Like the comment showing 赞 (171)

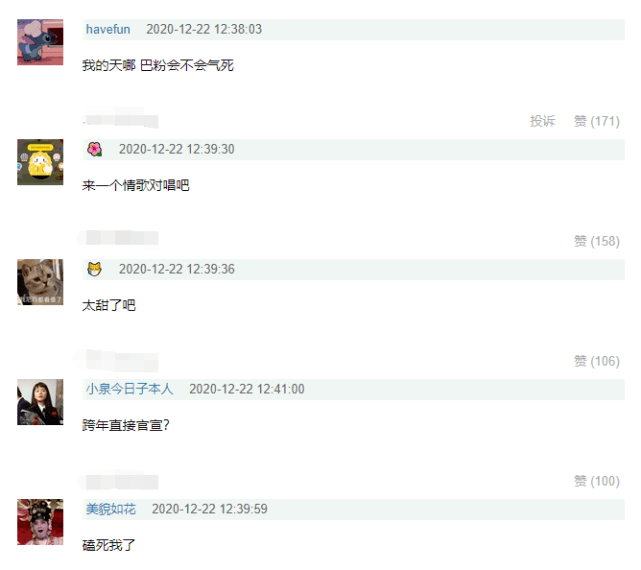[x=597, y=121]
